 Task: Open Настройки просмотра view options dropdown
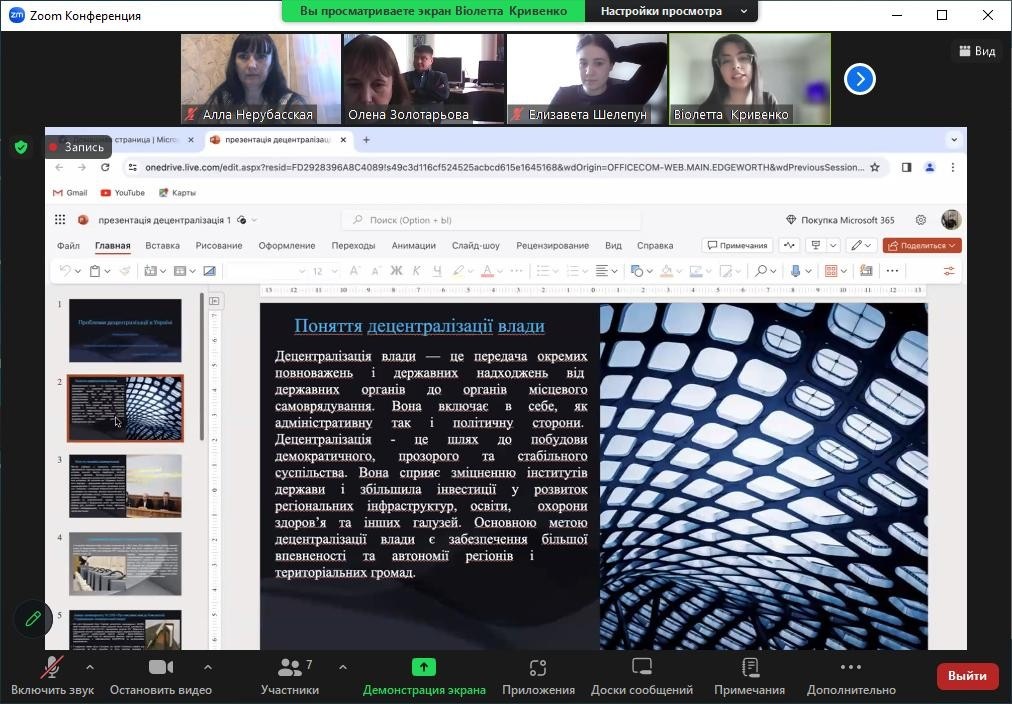click(672, 12)
